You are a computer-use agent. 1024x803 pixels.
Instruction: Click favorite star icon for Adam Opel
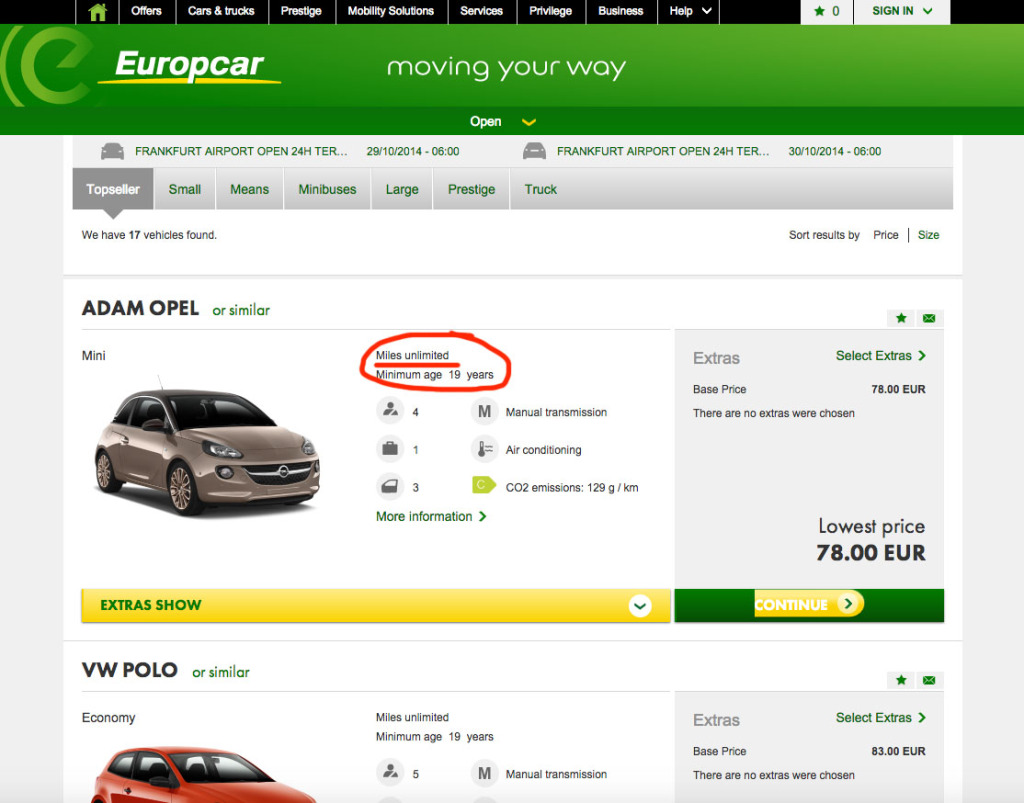click(901, 318)
